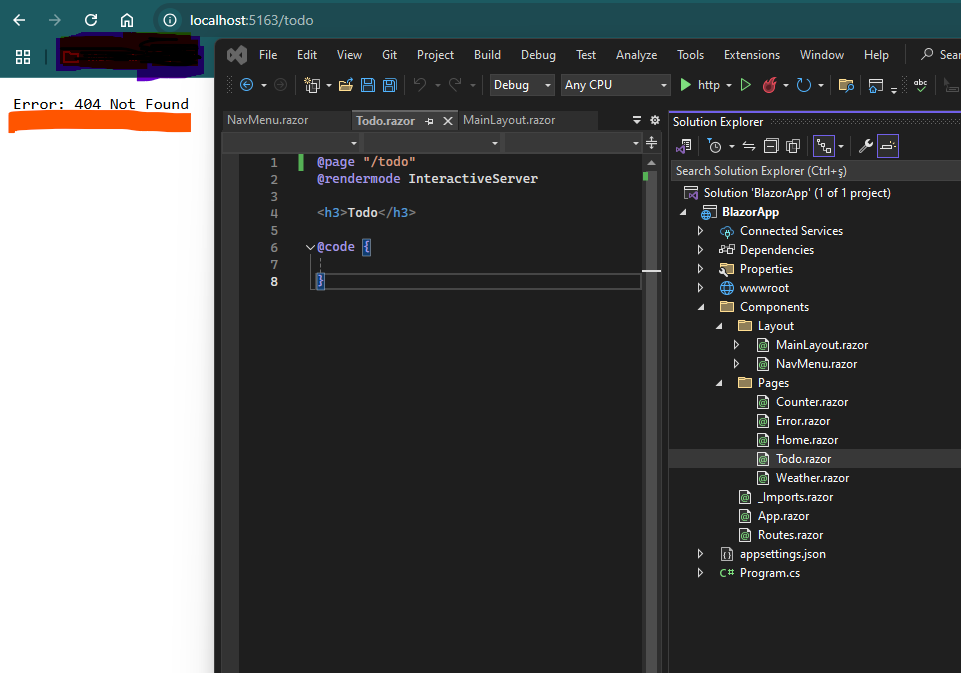Open the Build menu
Viewport: 961px width, 673px height.
(x=487, y=55)
